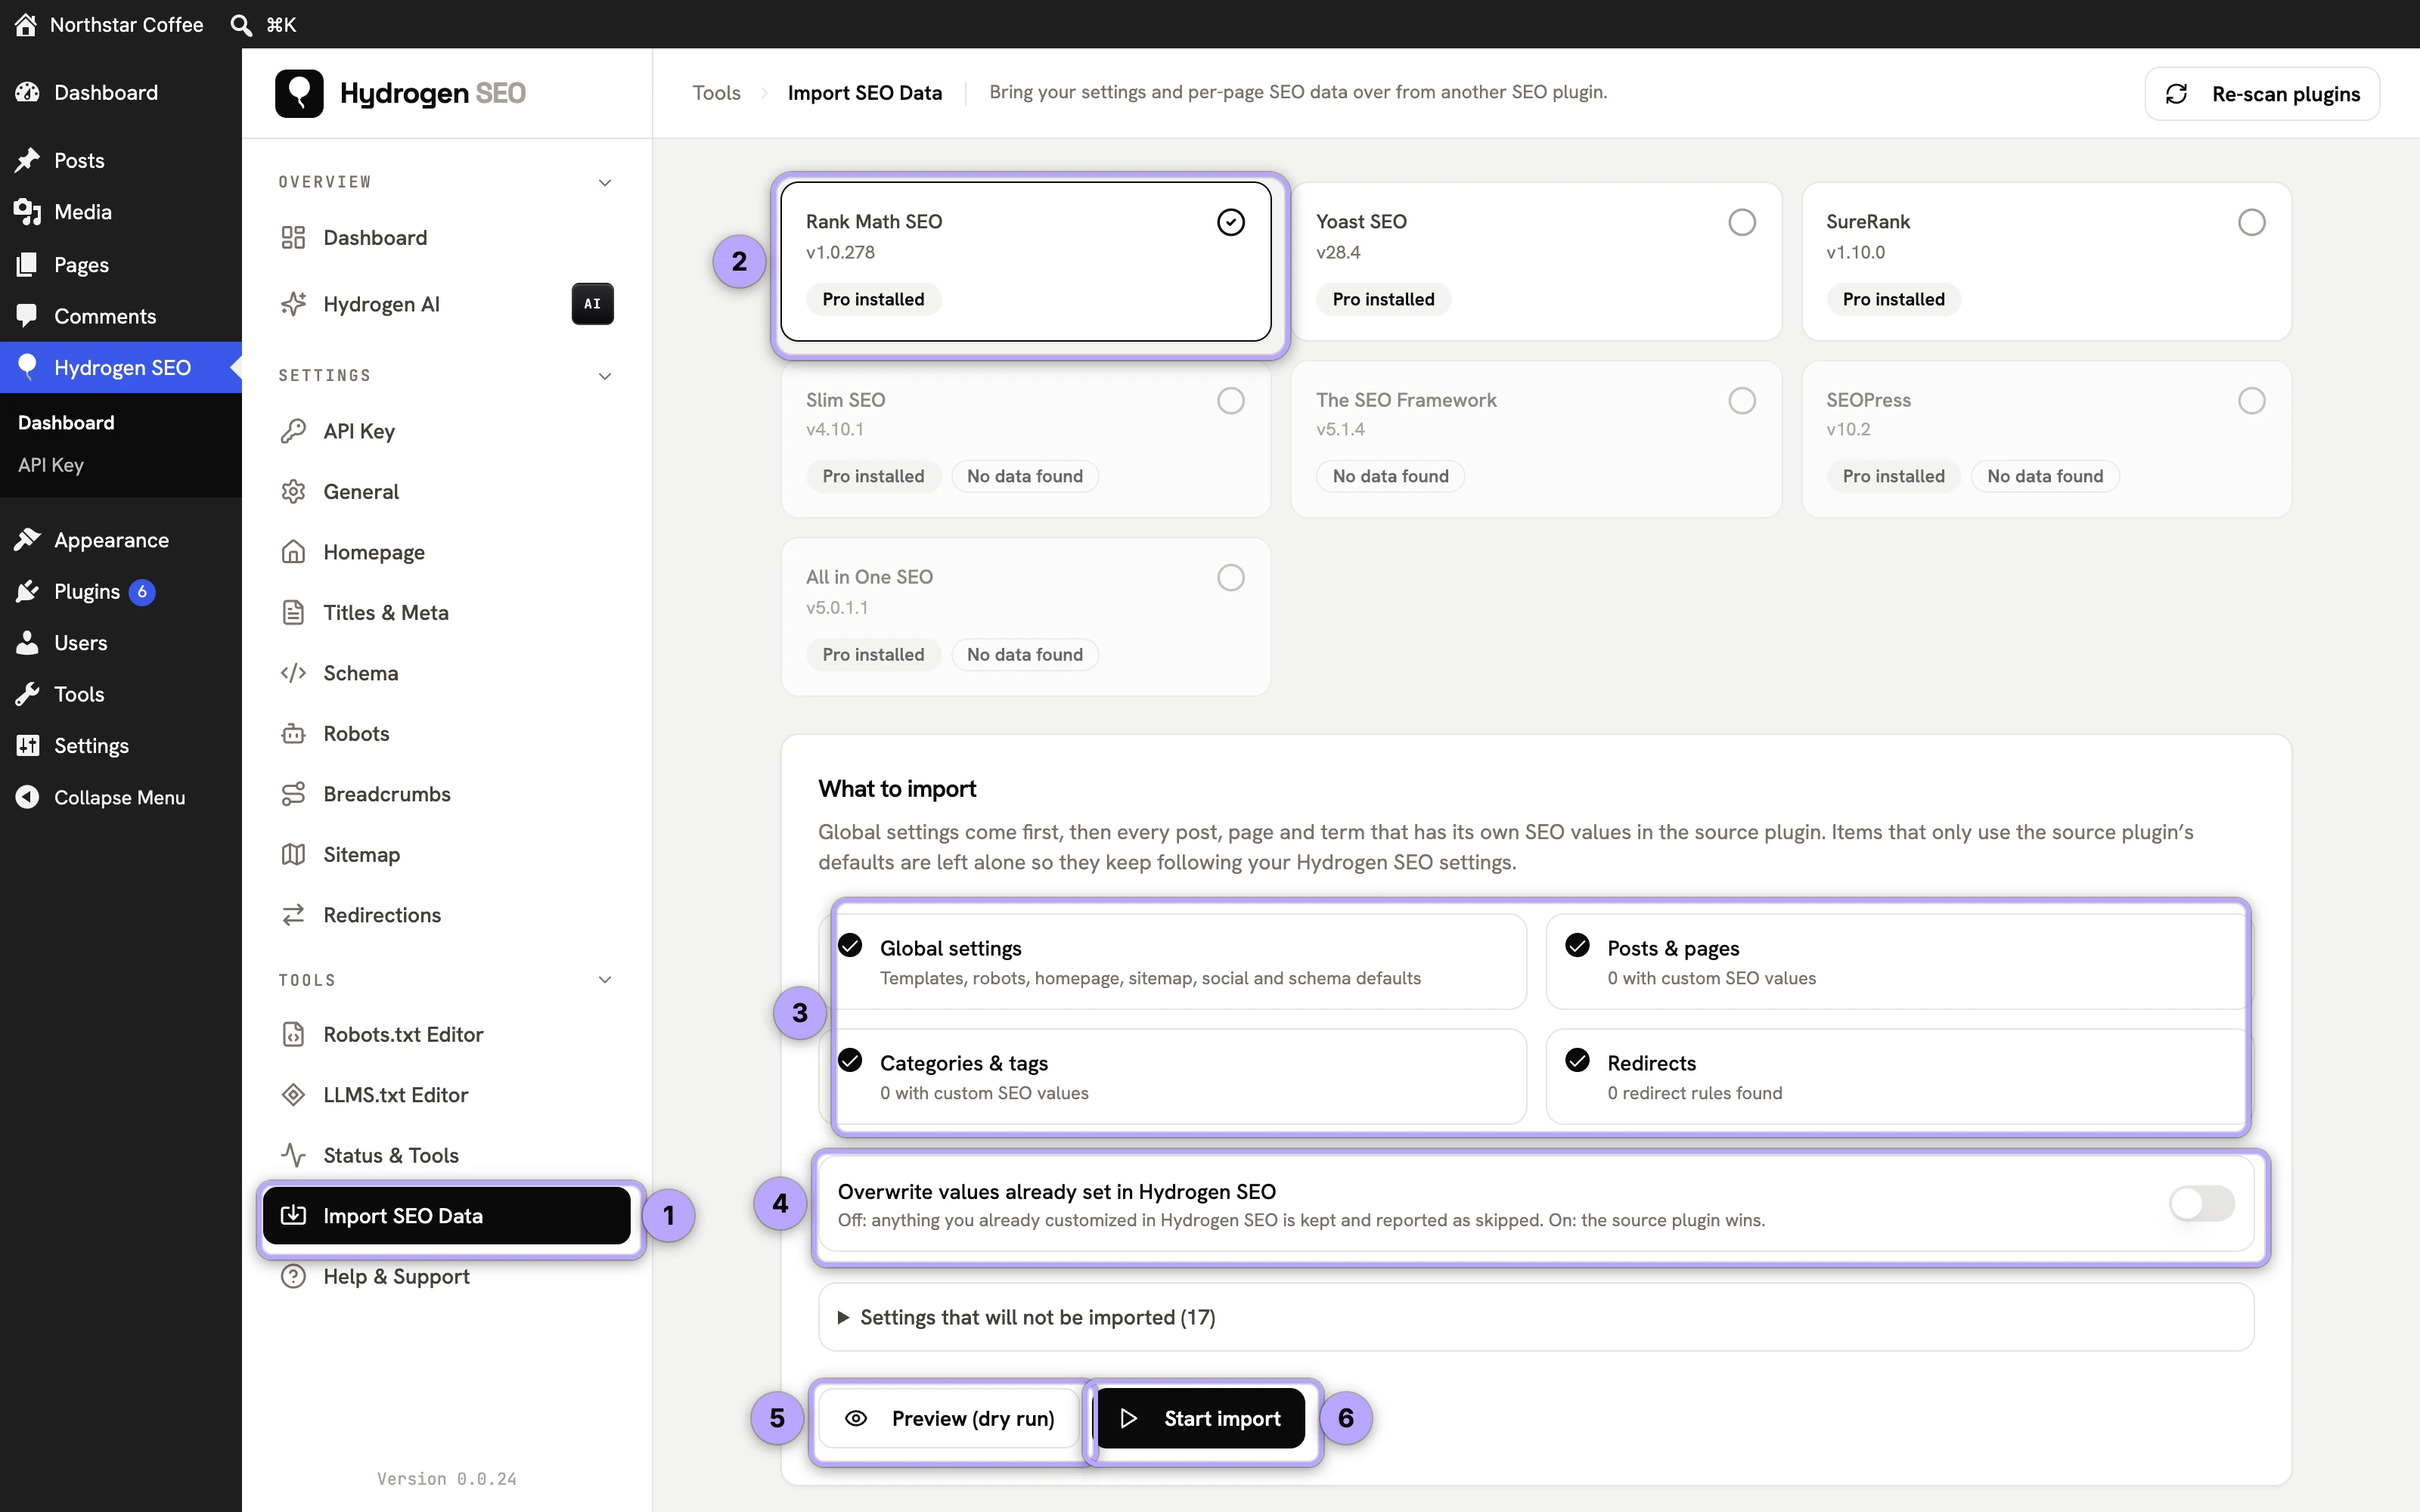Click the Plugins update count badge
Screen dimensions: 2420x1512
[142, 592]
